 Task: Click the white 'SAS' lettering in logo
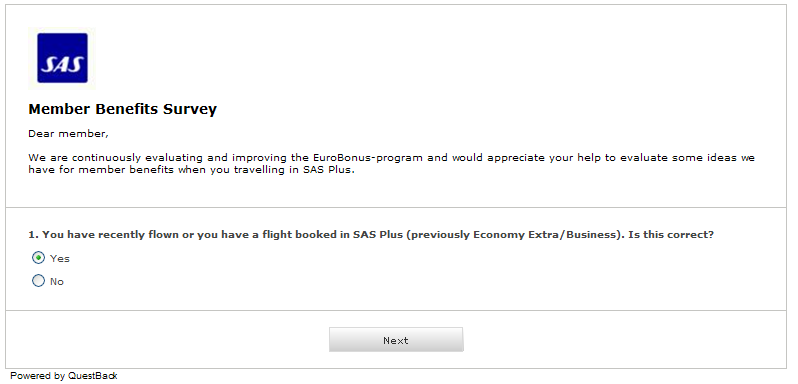tap(62, 65)
